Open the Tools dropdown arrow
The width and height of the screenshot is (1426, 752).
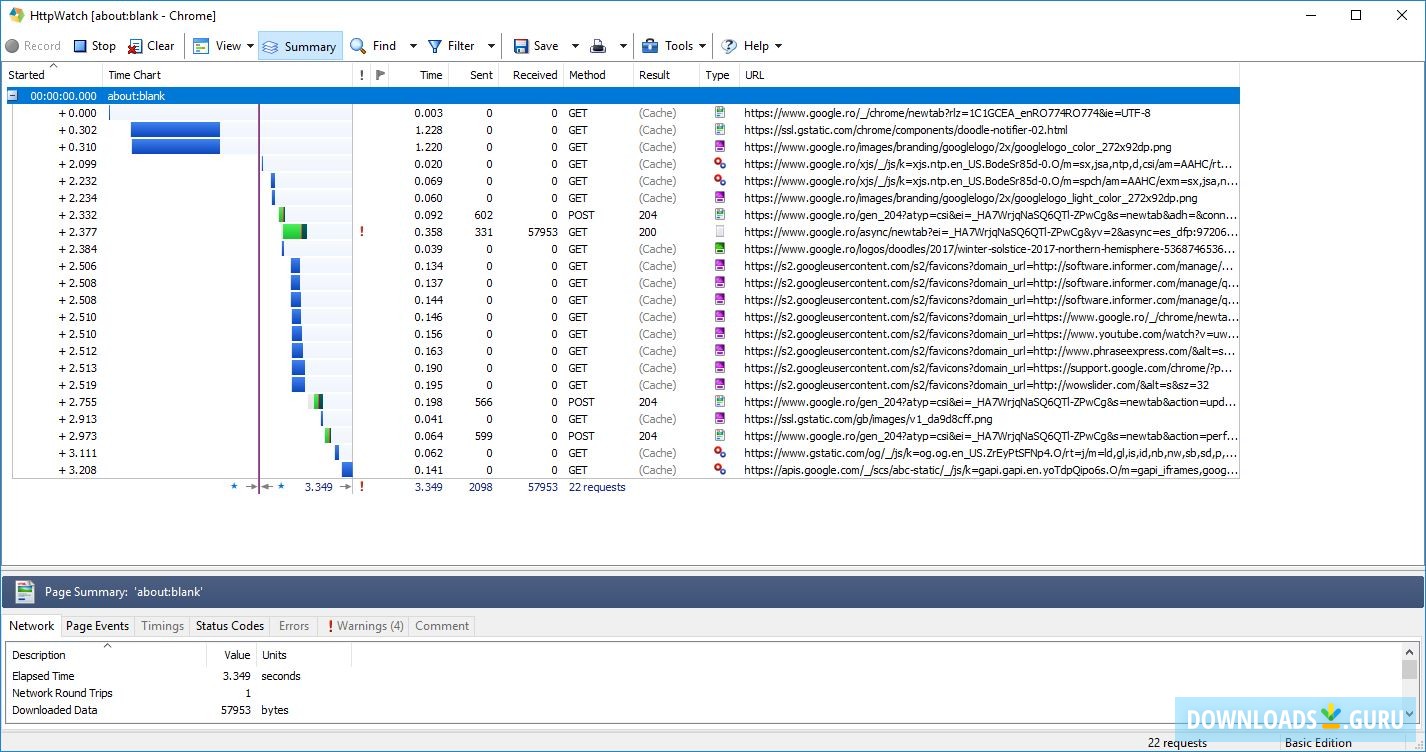(x=703, y=46)
